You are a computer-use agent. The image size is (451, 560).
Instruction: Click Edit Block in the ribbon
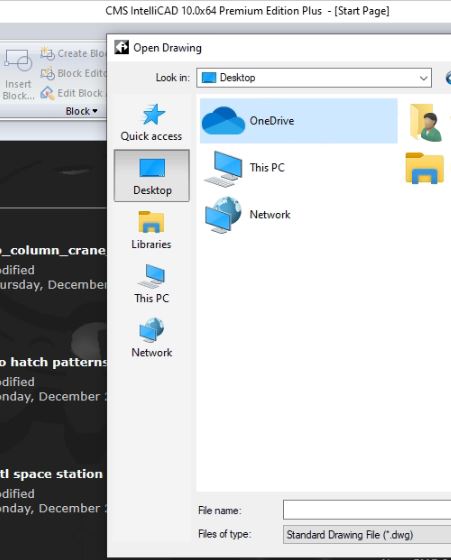[73, 93]
